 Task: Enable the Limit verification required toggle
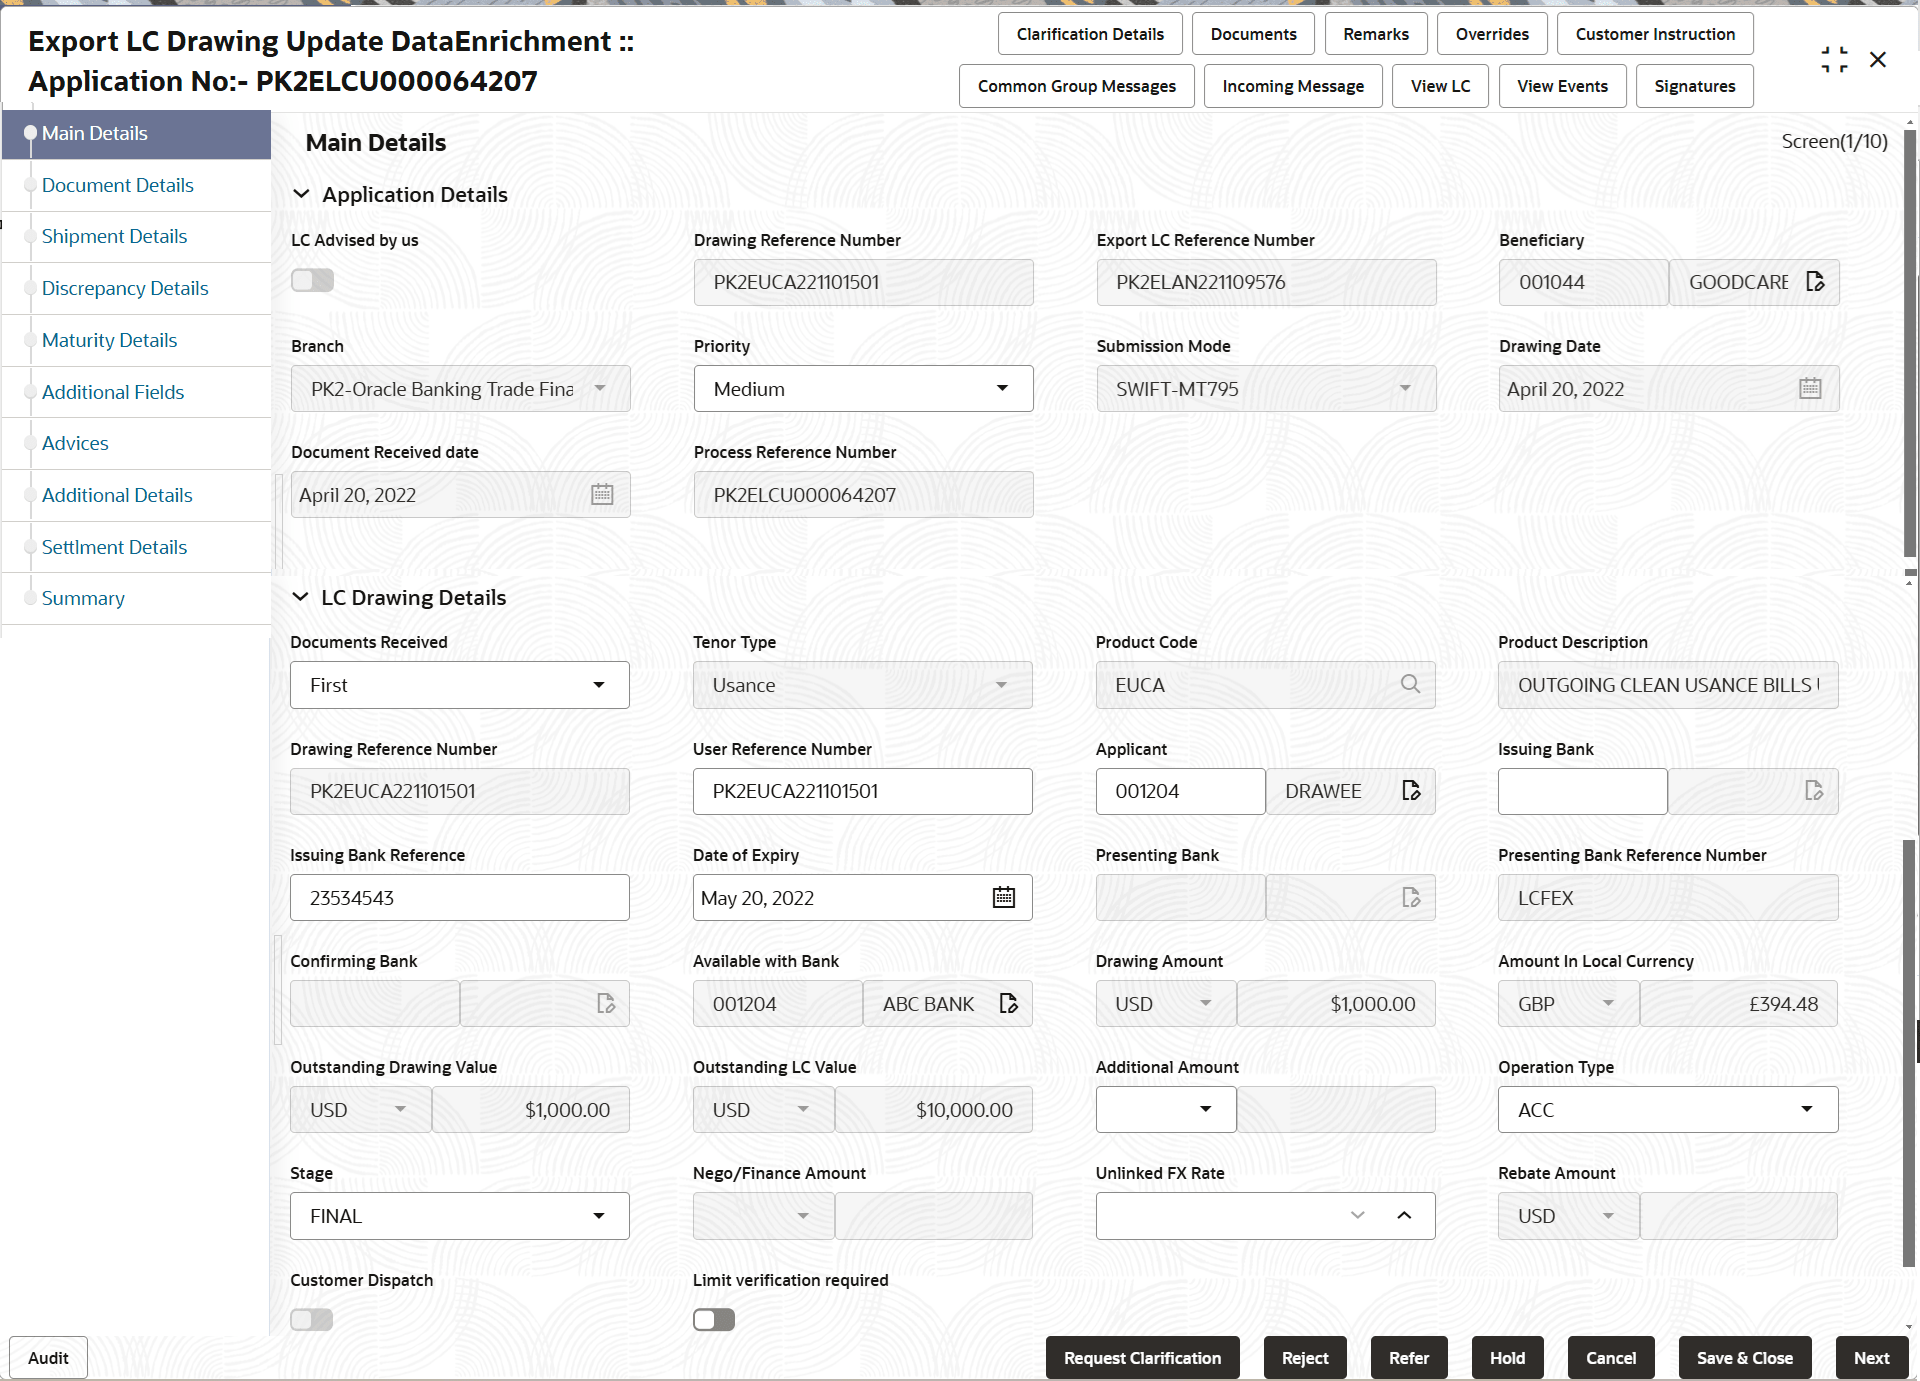[714, 1319]
